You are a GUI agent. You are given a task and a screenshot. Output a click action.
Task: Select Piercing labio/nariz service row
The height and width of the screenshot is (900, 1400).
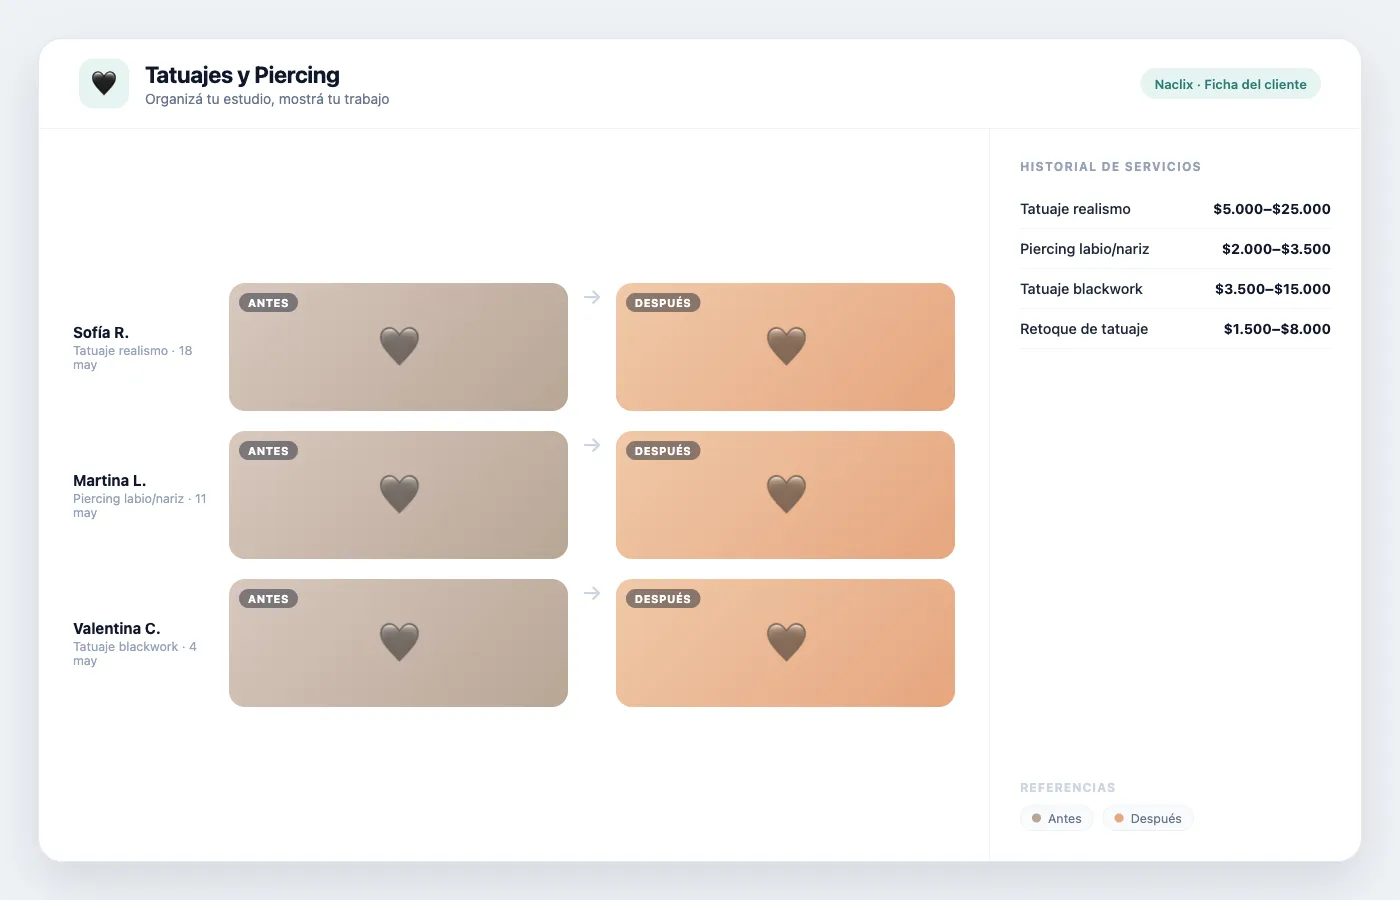click(1175, 249)
